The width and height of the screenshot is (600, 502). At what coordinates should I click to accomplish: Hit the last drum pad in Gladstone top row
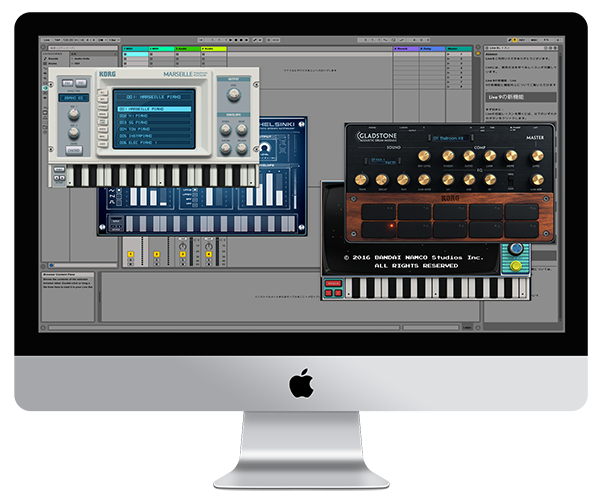coord(522,212)
